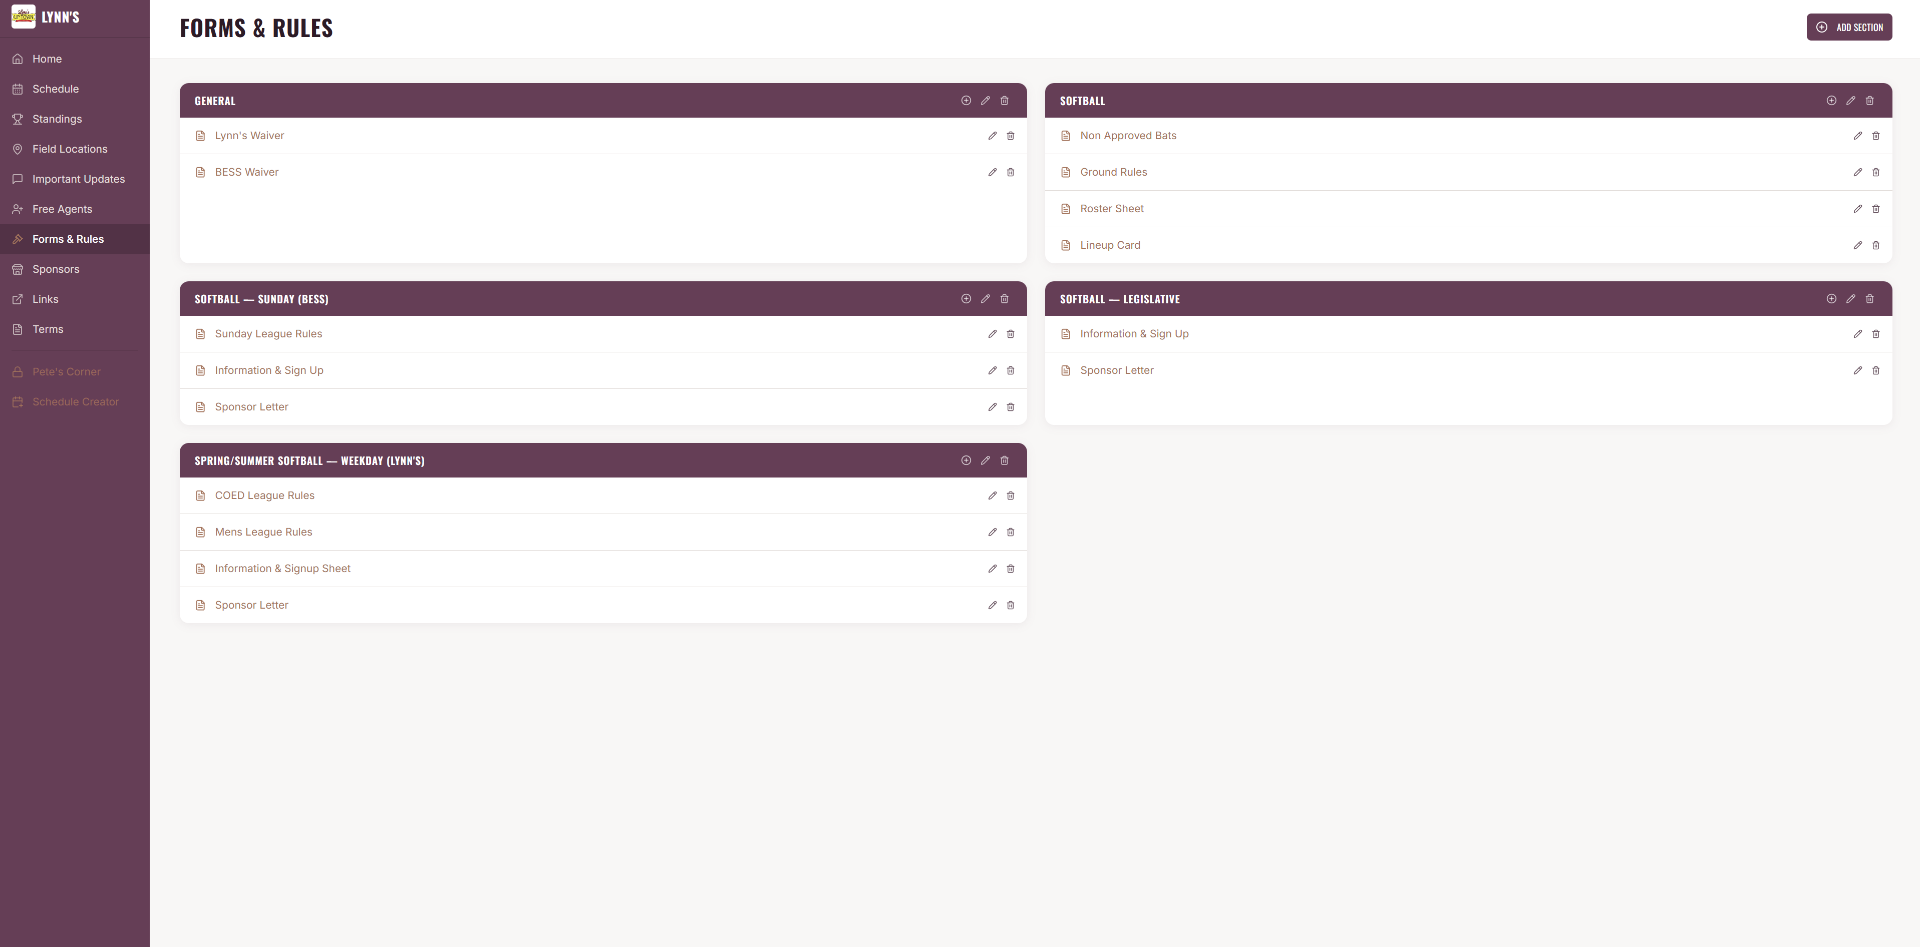Edit the BESS Waiver entry

[992, 172]
